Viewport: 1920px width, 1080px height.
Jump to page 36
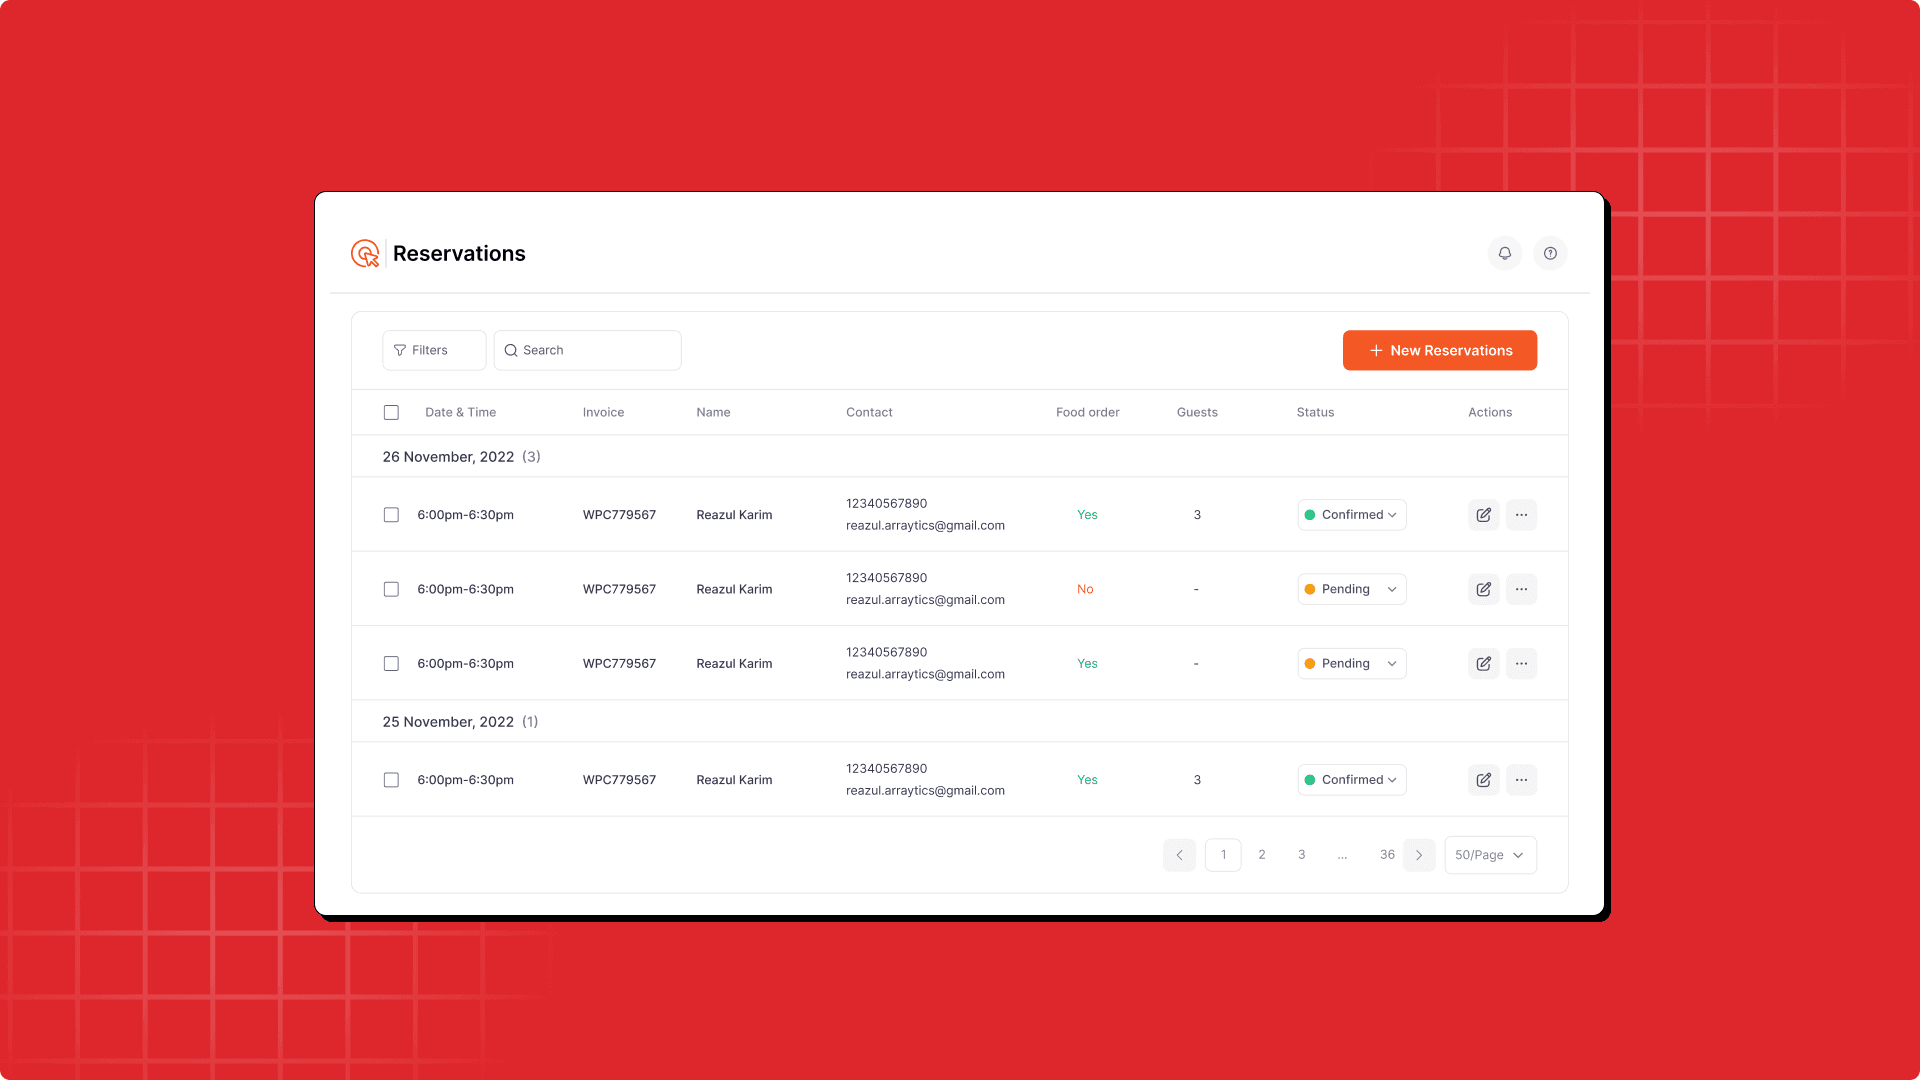(x=1387, y=855)
